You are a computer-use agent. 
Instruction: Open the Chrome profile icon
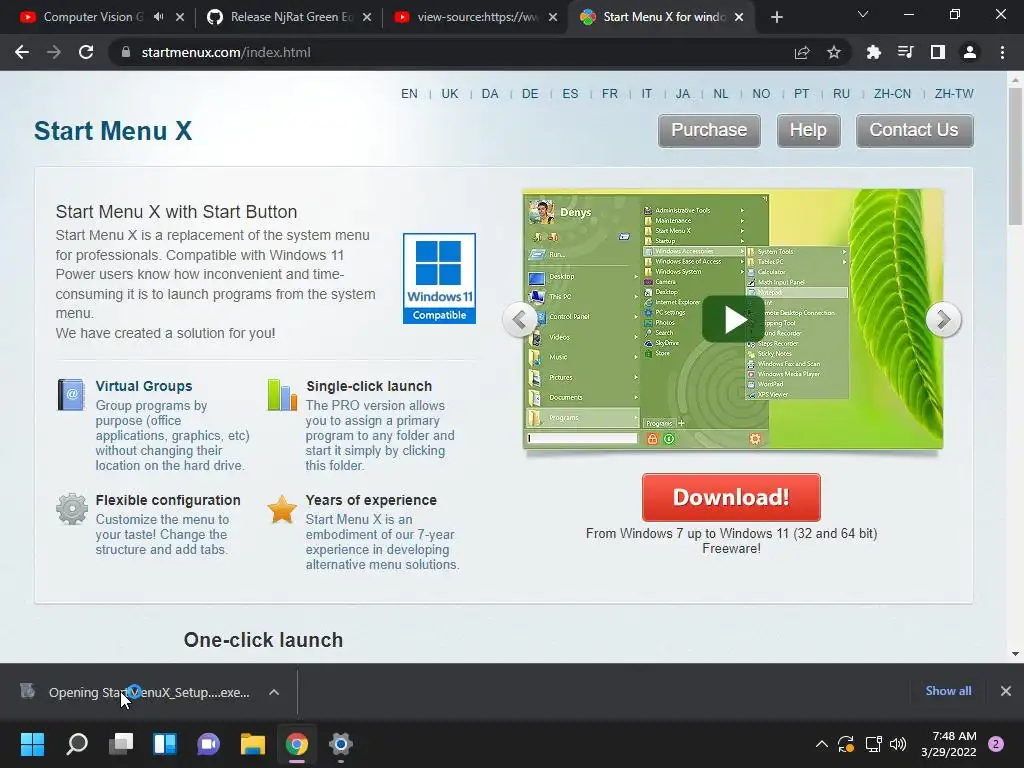[x=969, y=52]
